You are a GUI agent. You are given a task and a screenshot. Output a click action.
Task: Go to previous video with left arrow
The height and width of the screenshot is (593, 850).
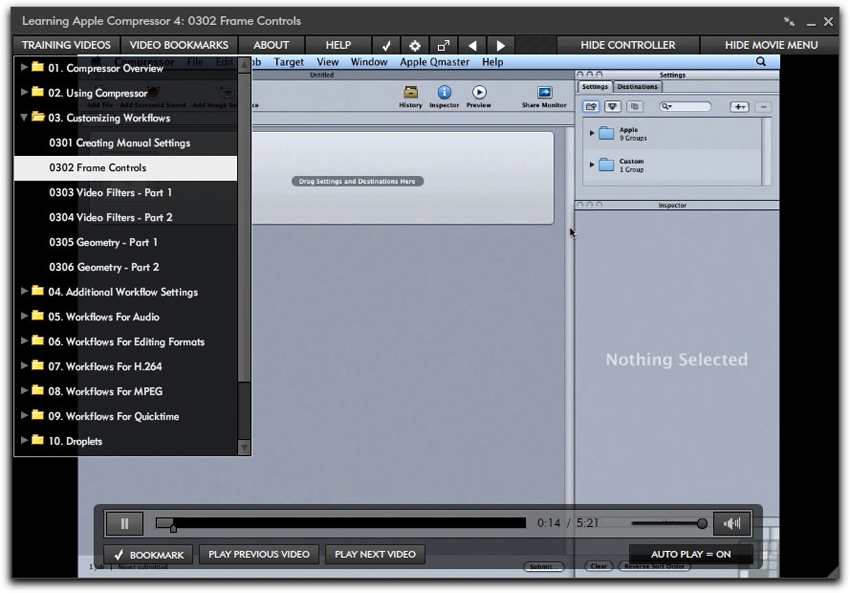tap(472, 46)
